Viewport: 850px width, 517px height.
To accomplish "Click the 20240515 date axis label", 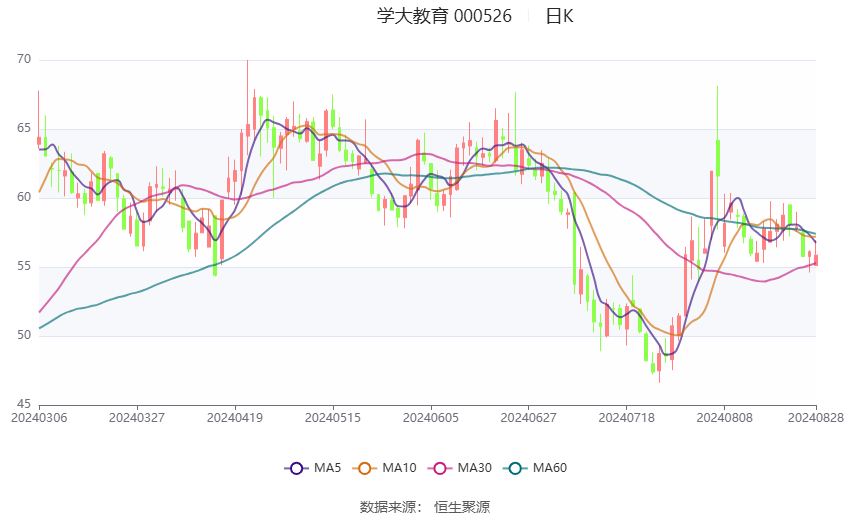I will (333, 418).
